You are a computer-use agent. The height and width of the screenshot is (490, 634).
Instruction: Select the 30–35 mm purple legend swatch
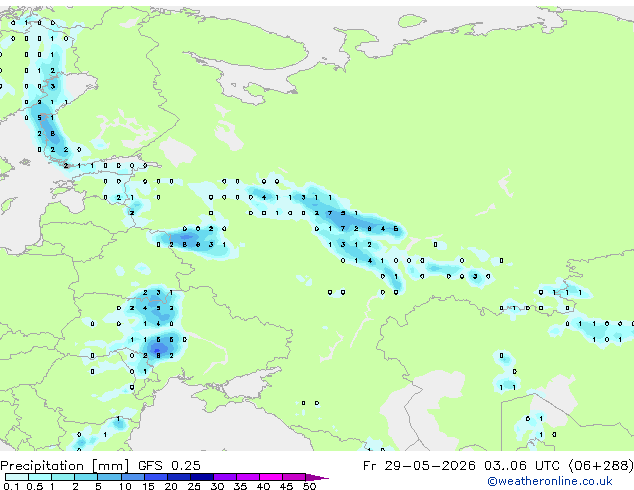[x=225, y=477]
